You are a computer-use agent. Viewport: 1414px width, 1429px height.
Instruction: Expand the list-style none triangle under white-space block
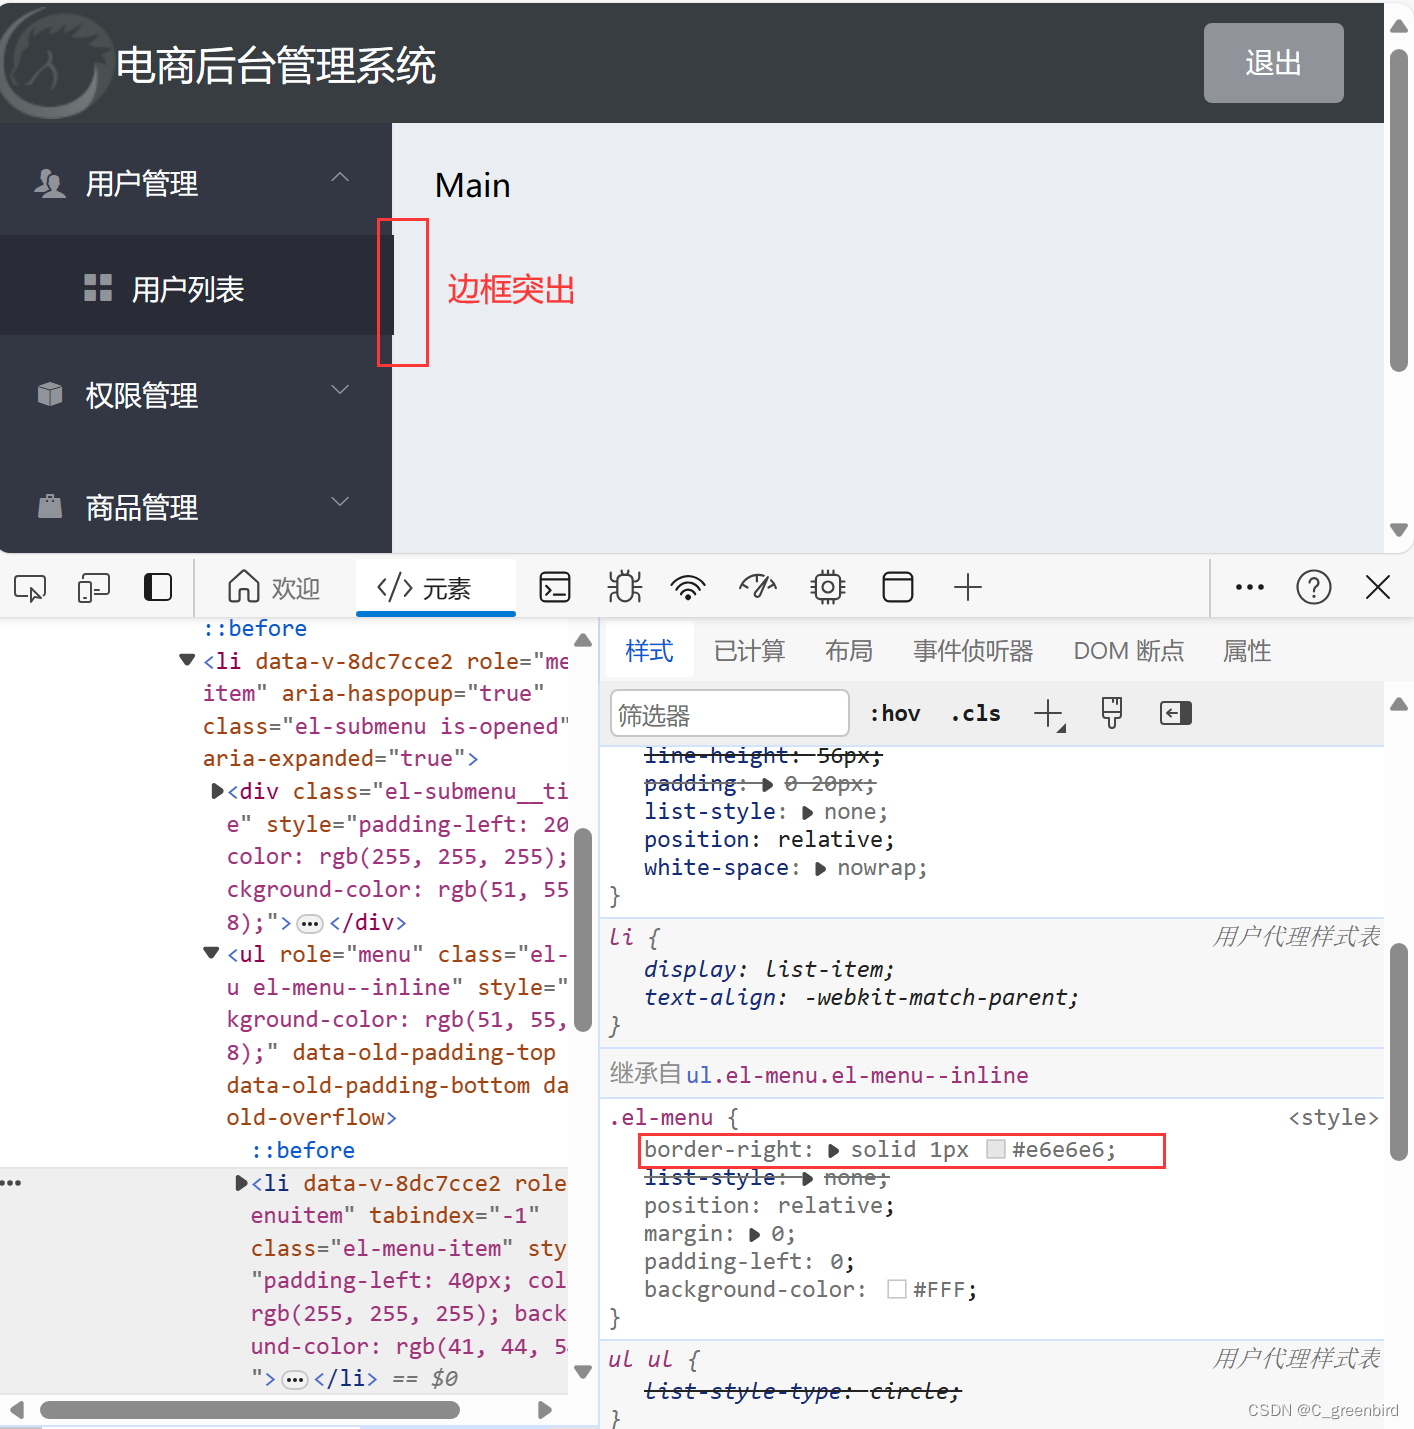point(807,813)
